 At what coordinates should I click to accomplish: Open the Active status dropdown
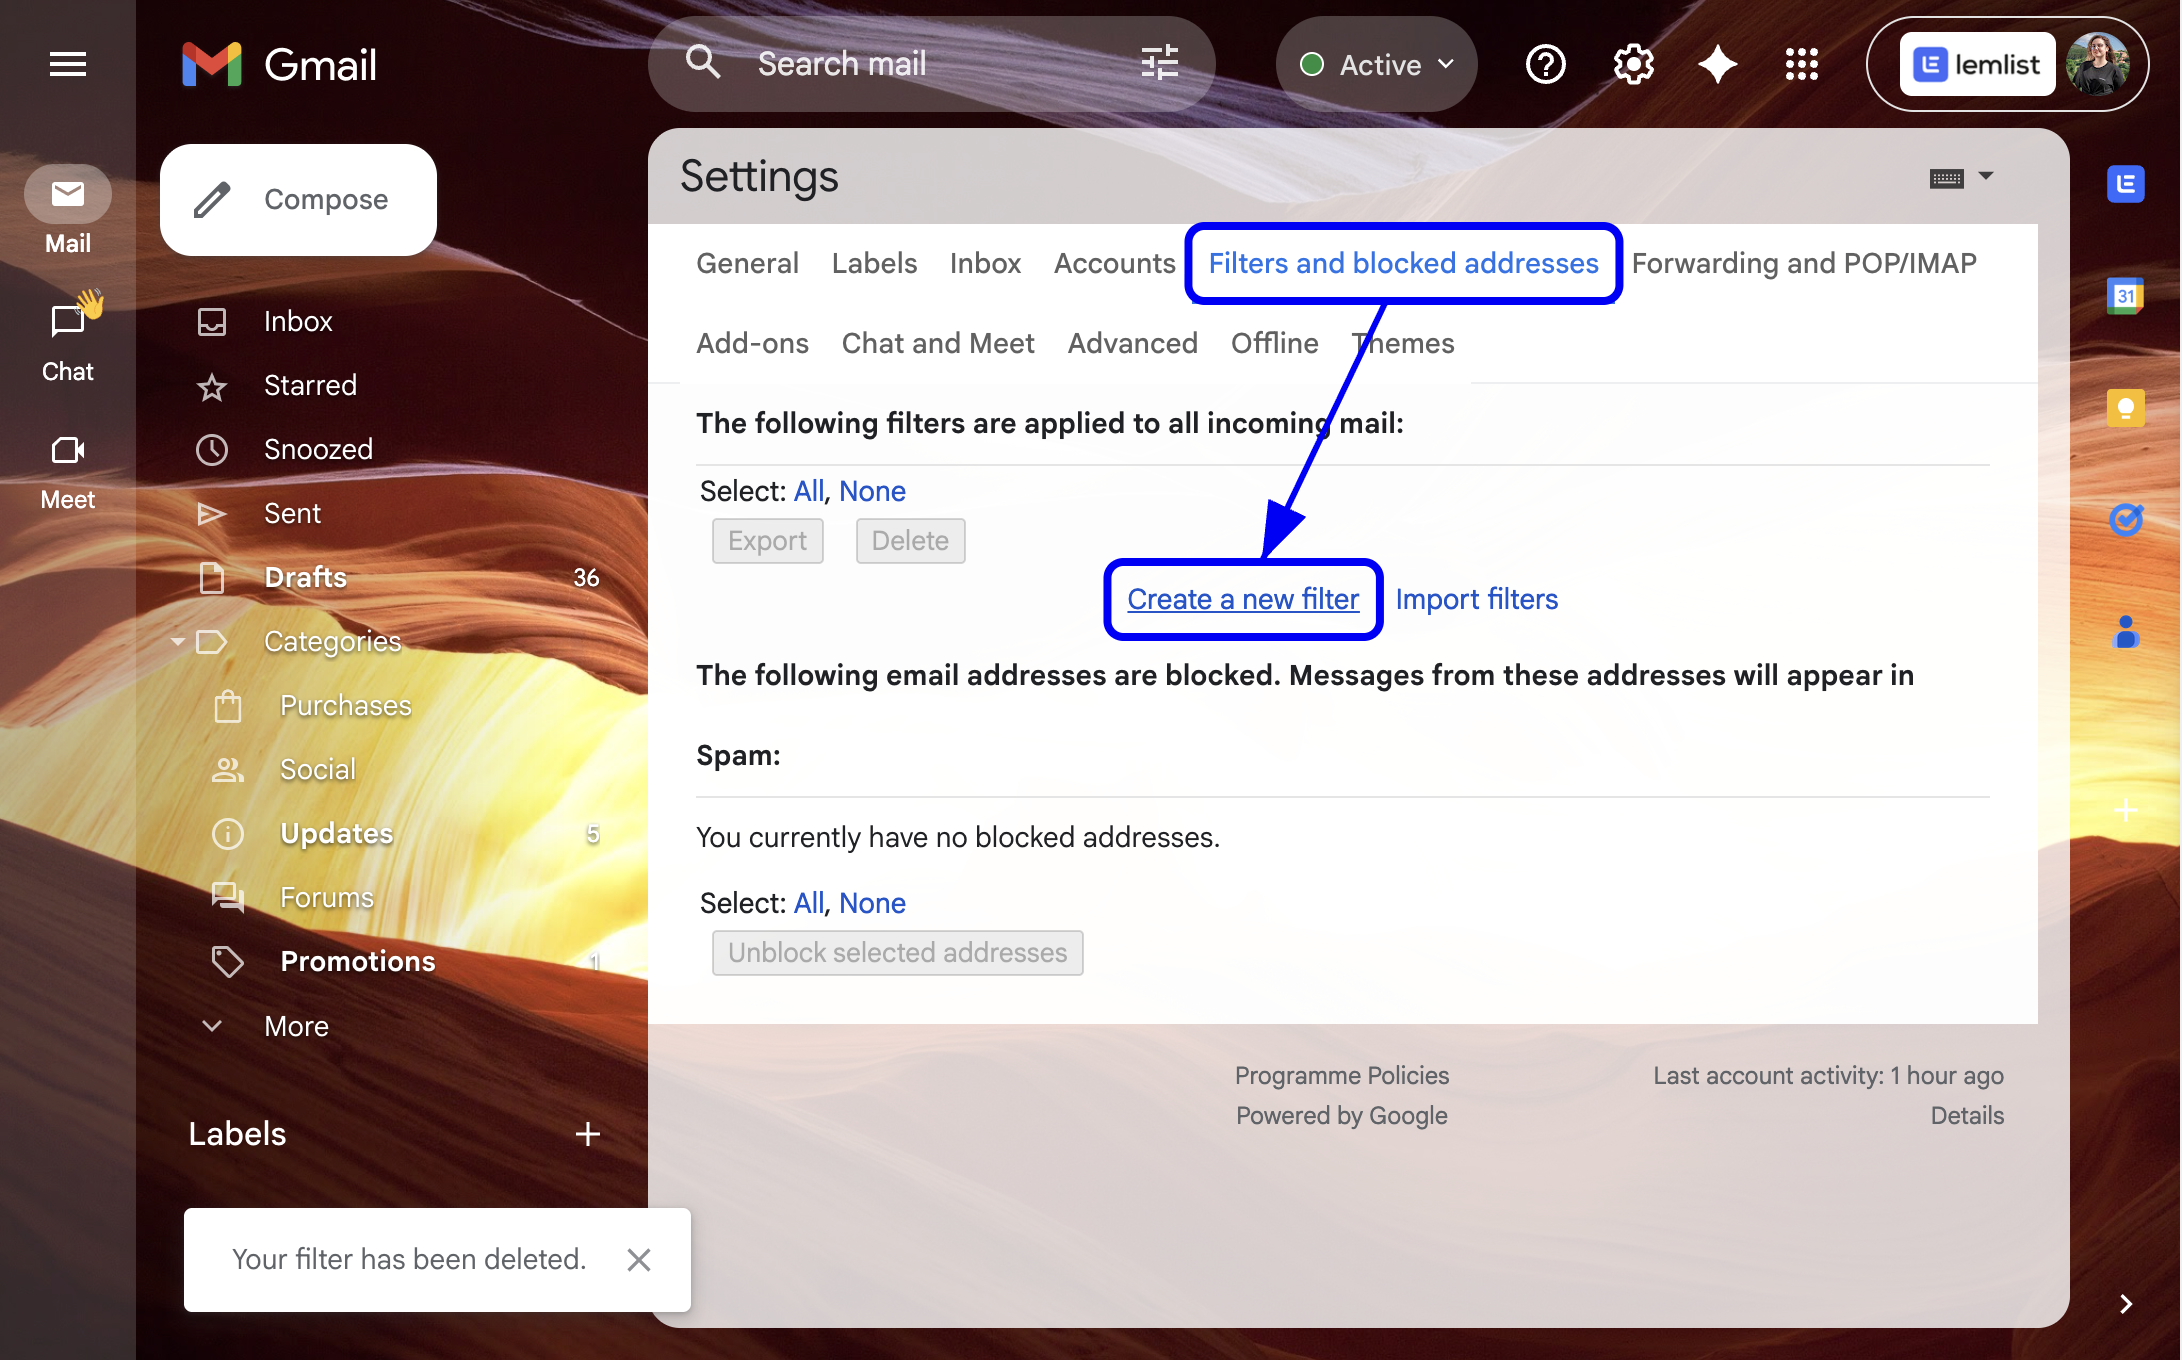pos(1377,65)
